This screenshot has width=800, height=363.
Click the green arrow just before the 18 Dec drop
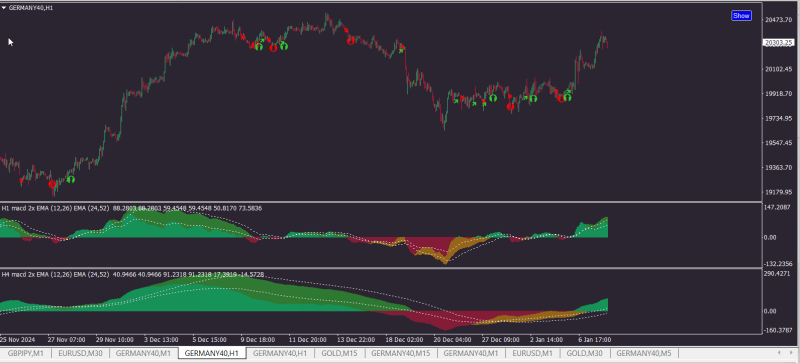tap(402, 50)
